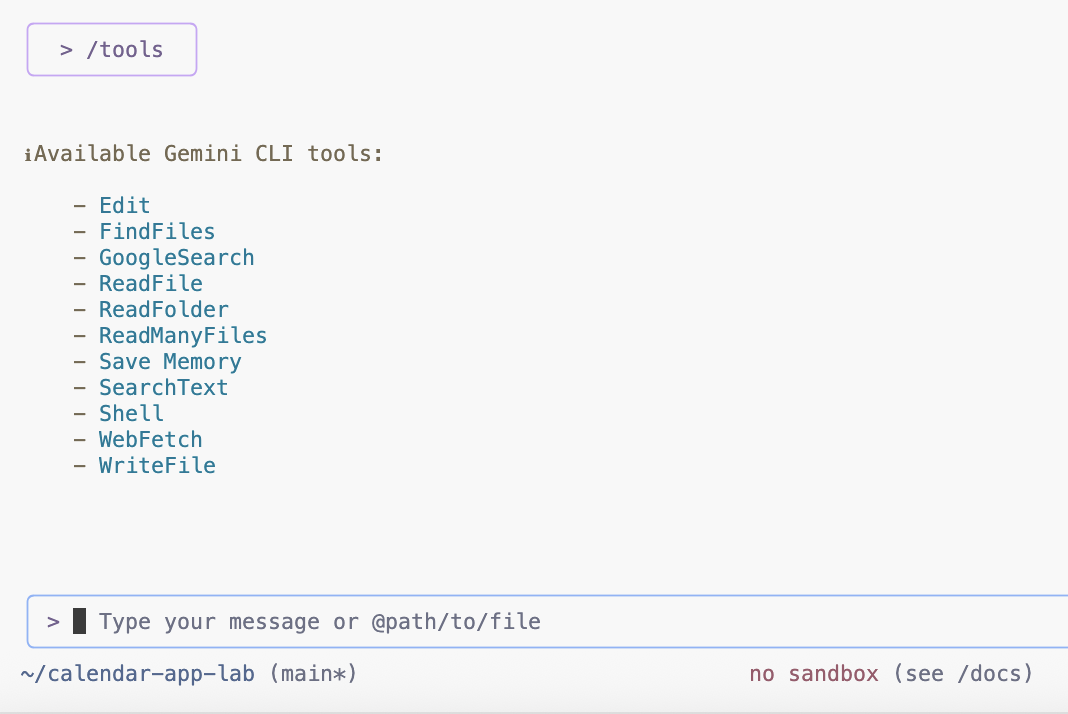Screen dimensions: 1068x714
Task: Click the ReadFolder tool name
Action: [x=163, y=310]
